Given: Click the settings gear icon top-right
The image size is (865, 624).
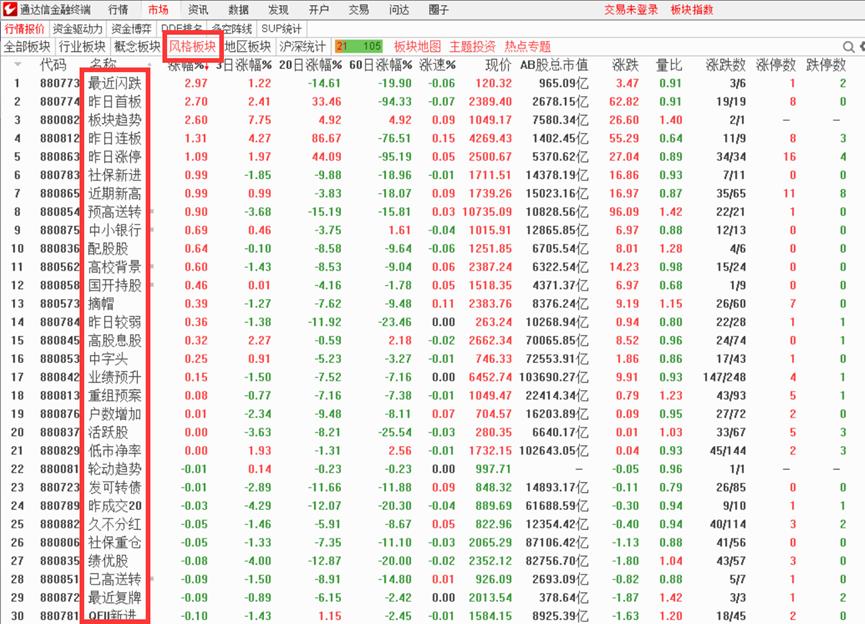Looking at the screenshot, I should (x=862, y=47).
